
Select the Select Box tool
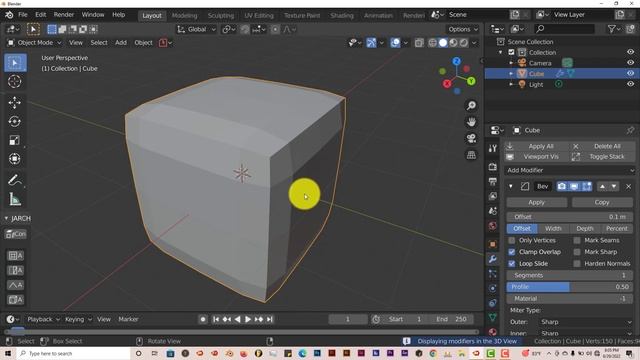(15, 62)
